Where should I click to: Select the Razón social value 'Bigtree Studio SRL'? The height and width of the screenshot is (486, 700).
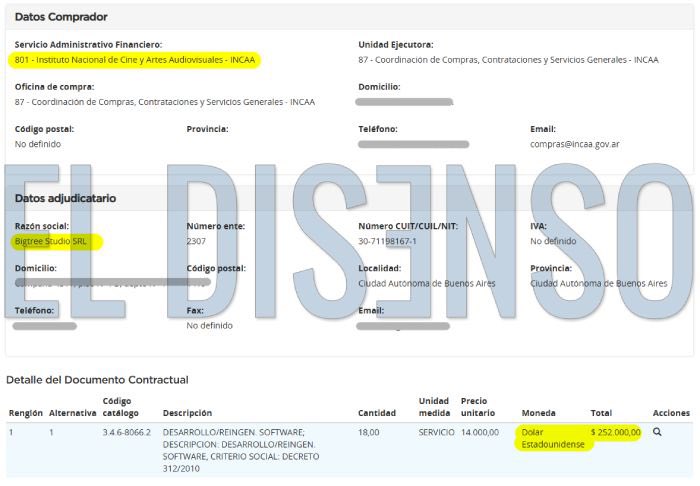coord(50,241)
